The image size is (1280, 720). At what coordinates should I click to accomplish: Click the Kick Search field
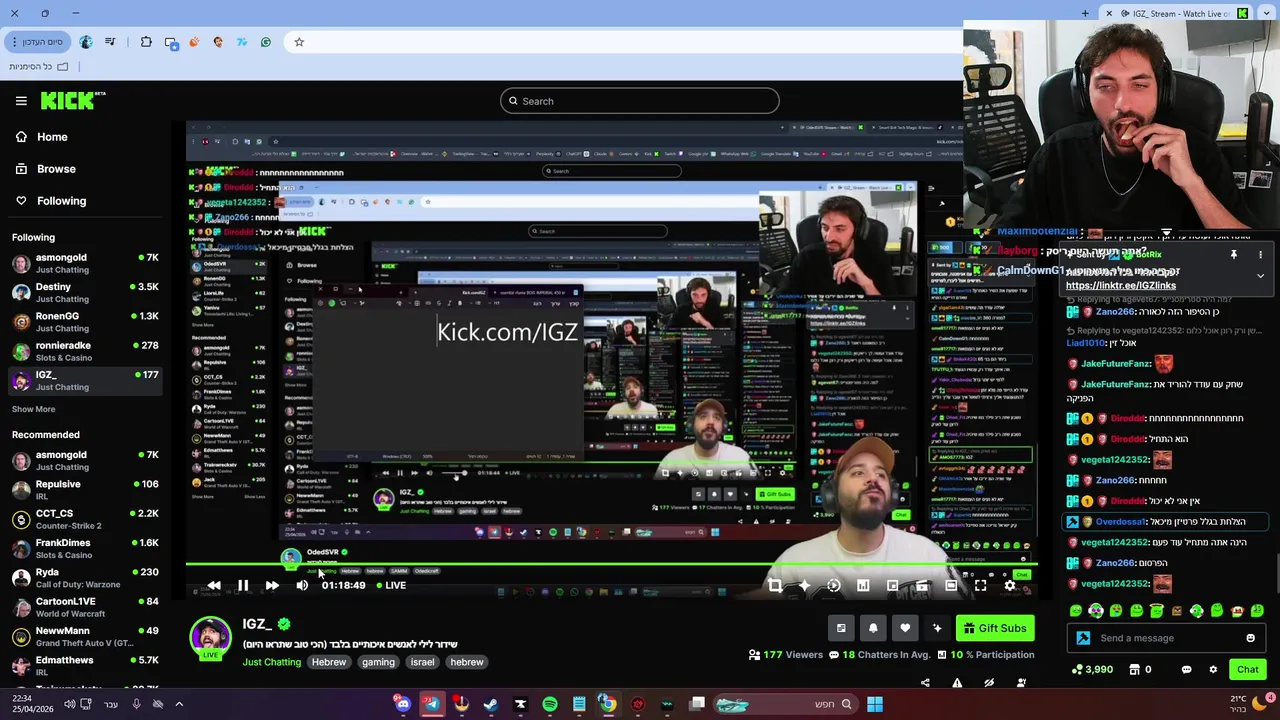(x=640, y=101)
